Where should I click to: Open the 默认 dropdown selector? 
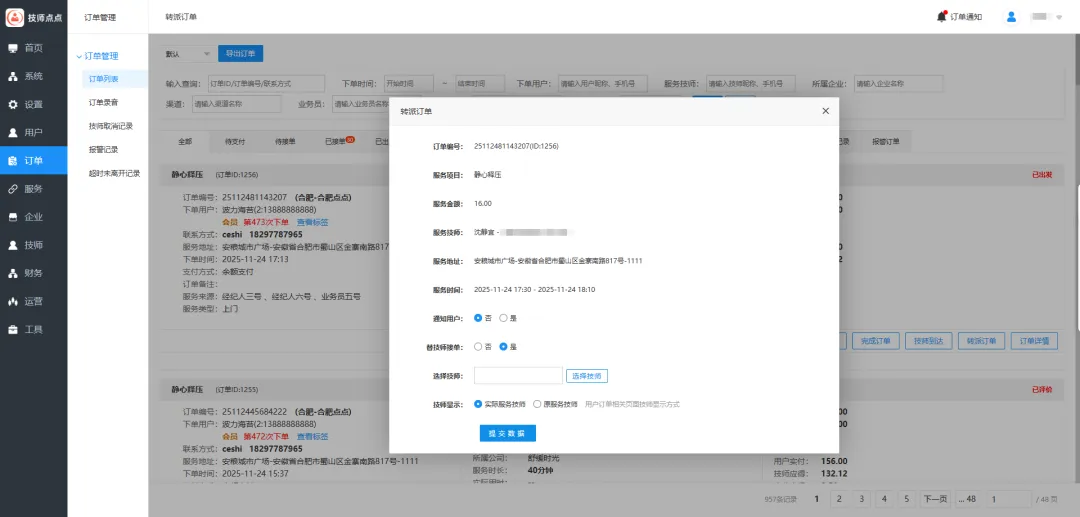(x=189, y=54)
